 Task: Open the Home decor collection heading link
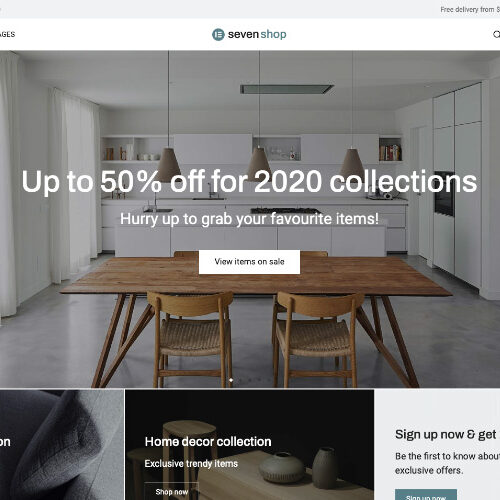(x=208, y=442)
